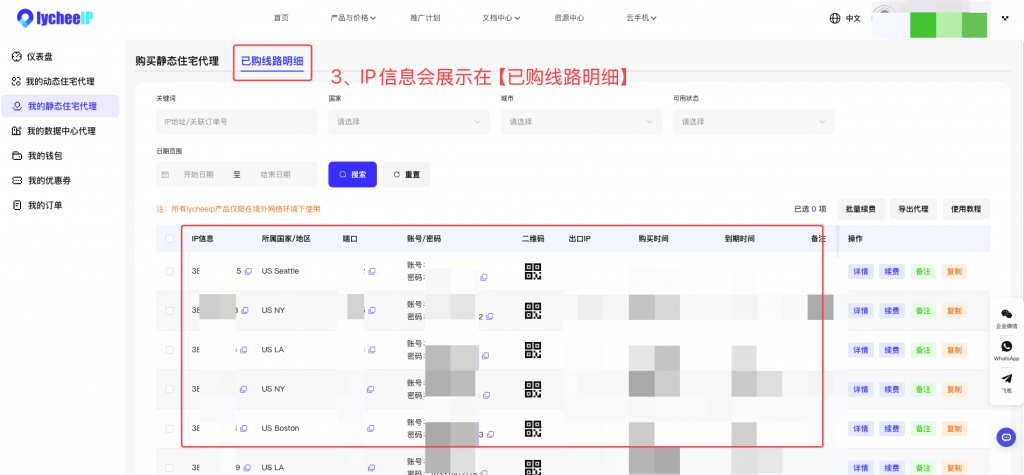Open the 国家 country dropdown
The image size is (1024, 475).
pos(408,122)
